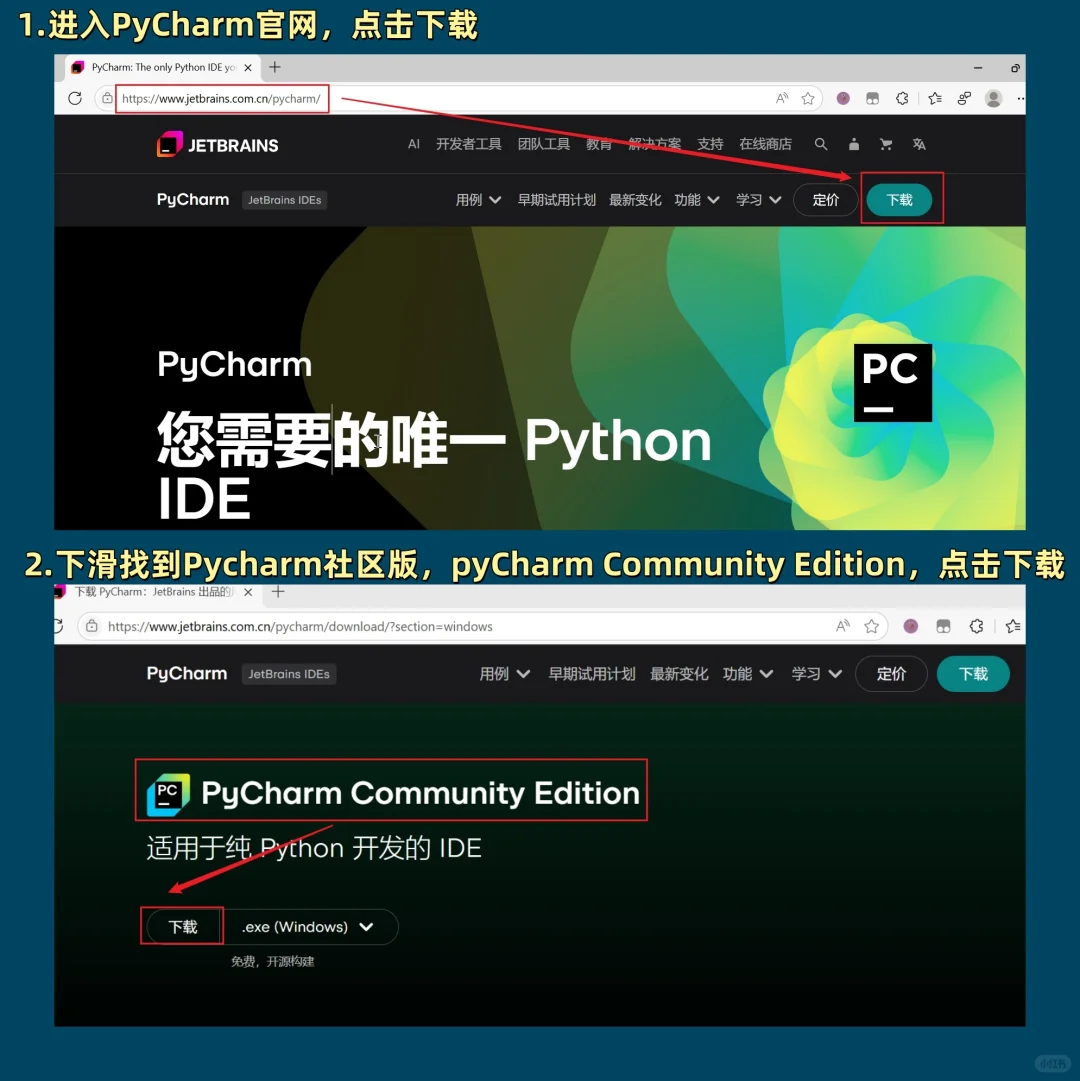1080x1081 pixels.
Task: Click the shopping cart icon in JetBrains header
Action: tap(886, 144)
